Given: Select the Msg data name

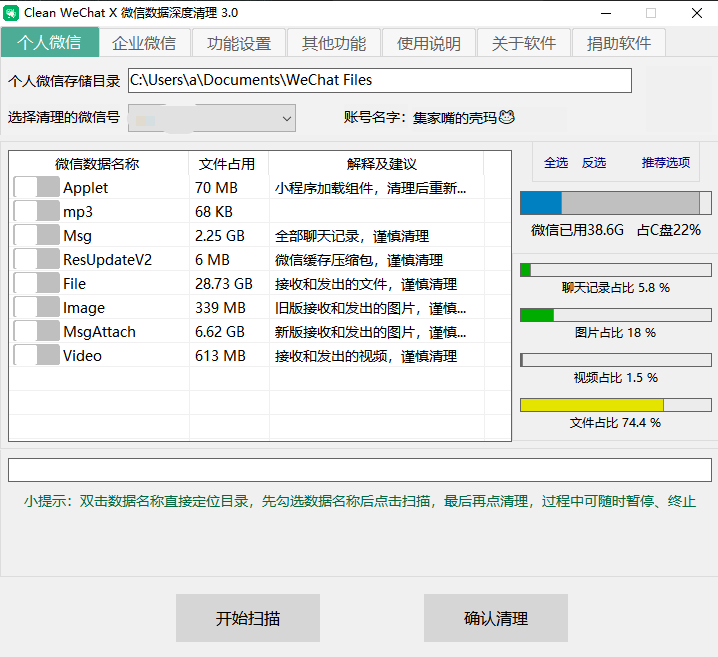Looking at the screenshot, I should pyautogui.click(x=77, y=236).
